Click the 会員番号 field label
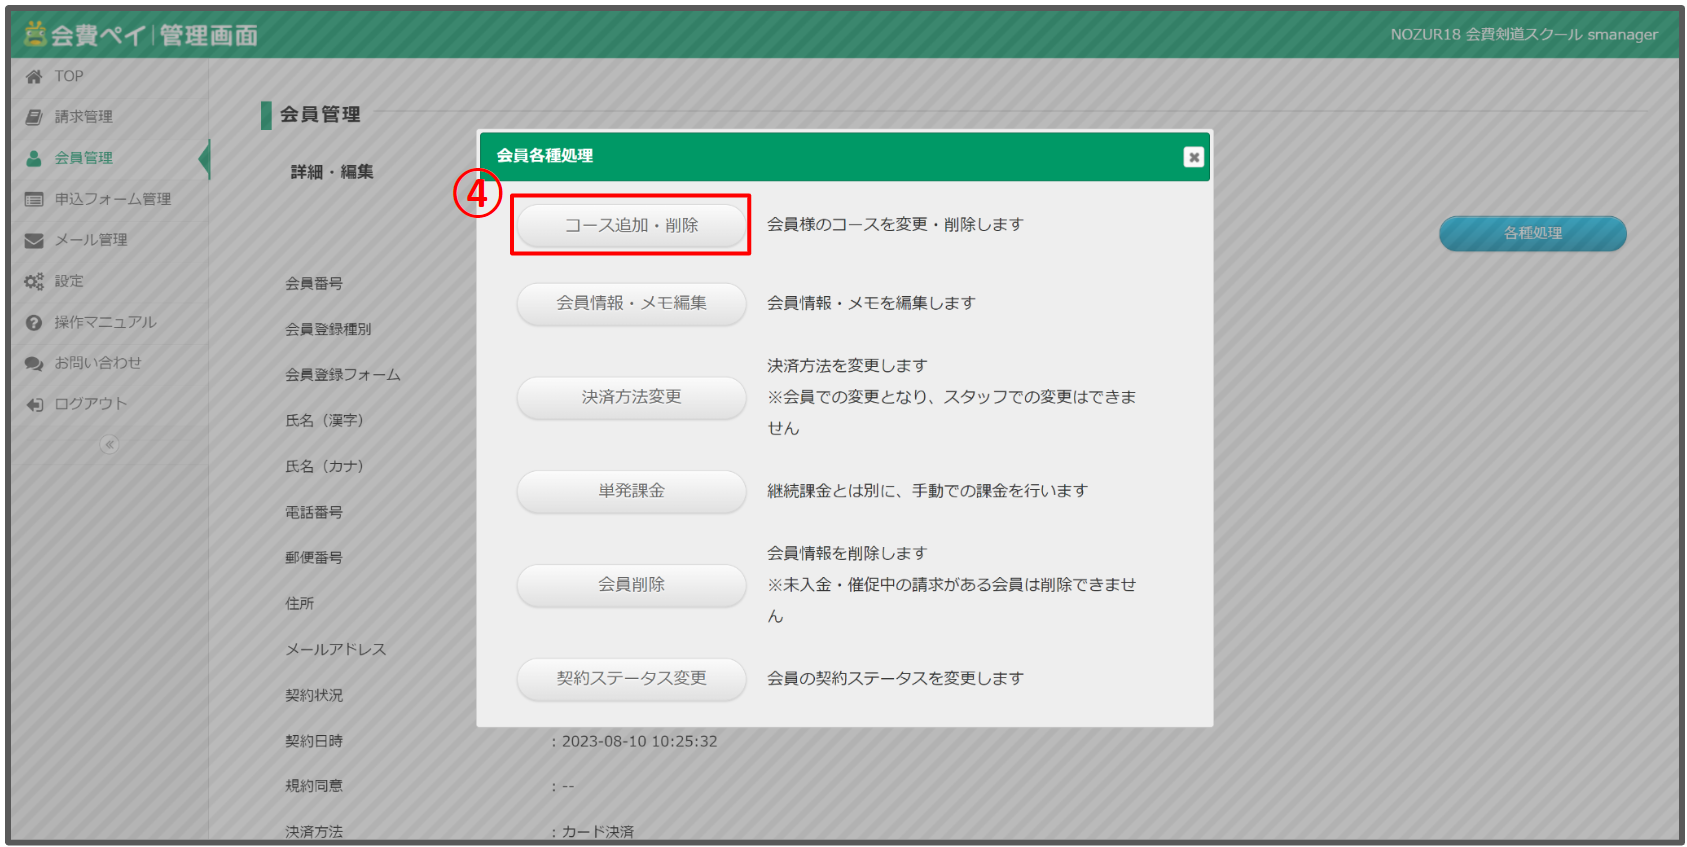This screenshot has width=1687, height=847. 314,284
